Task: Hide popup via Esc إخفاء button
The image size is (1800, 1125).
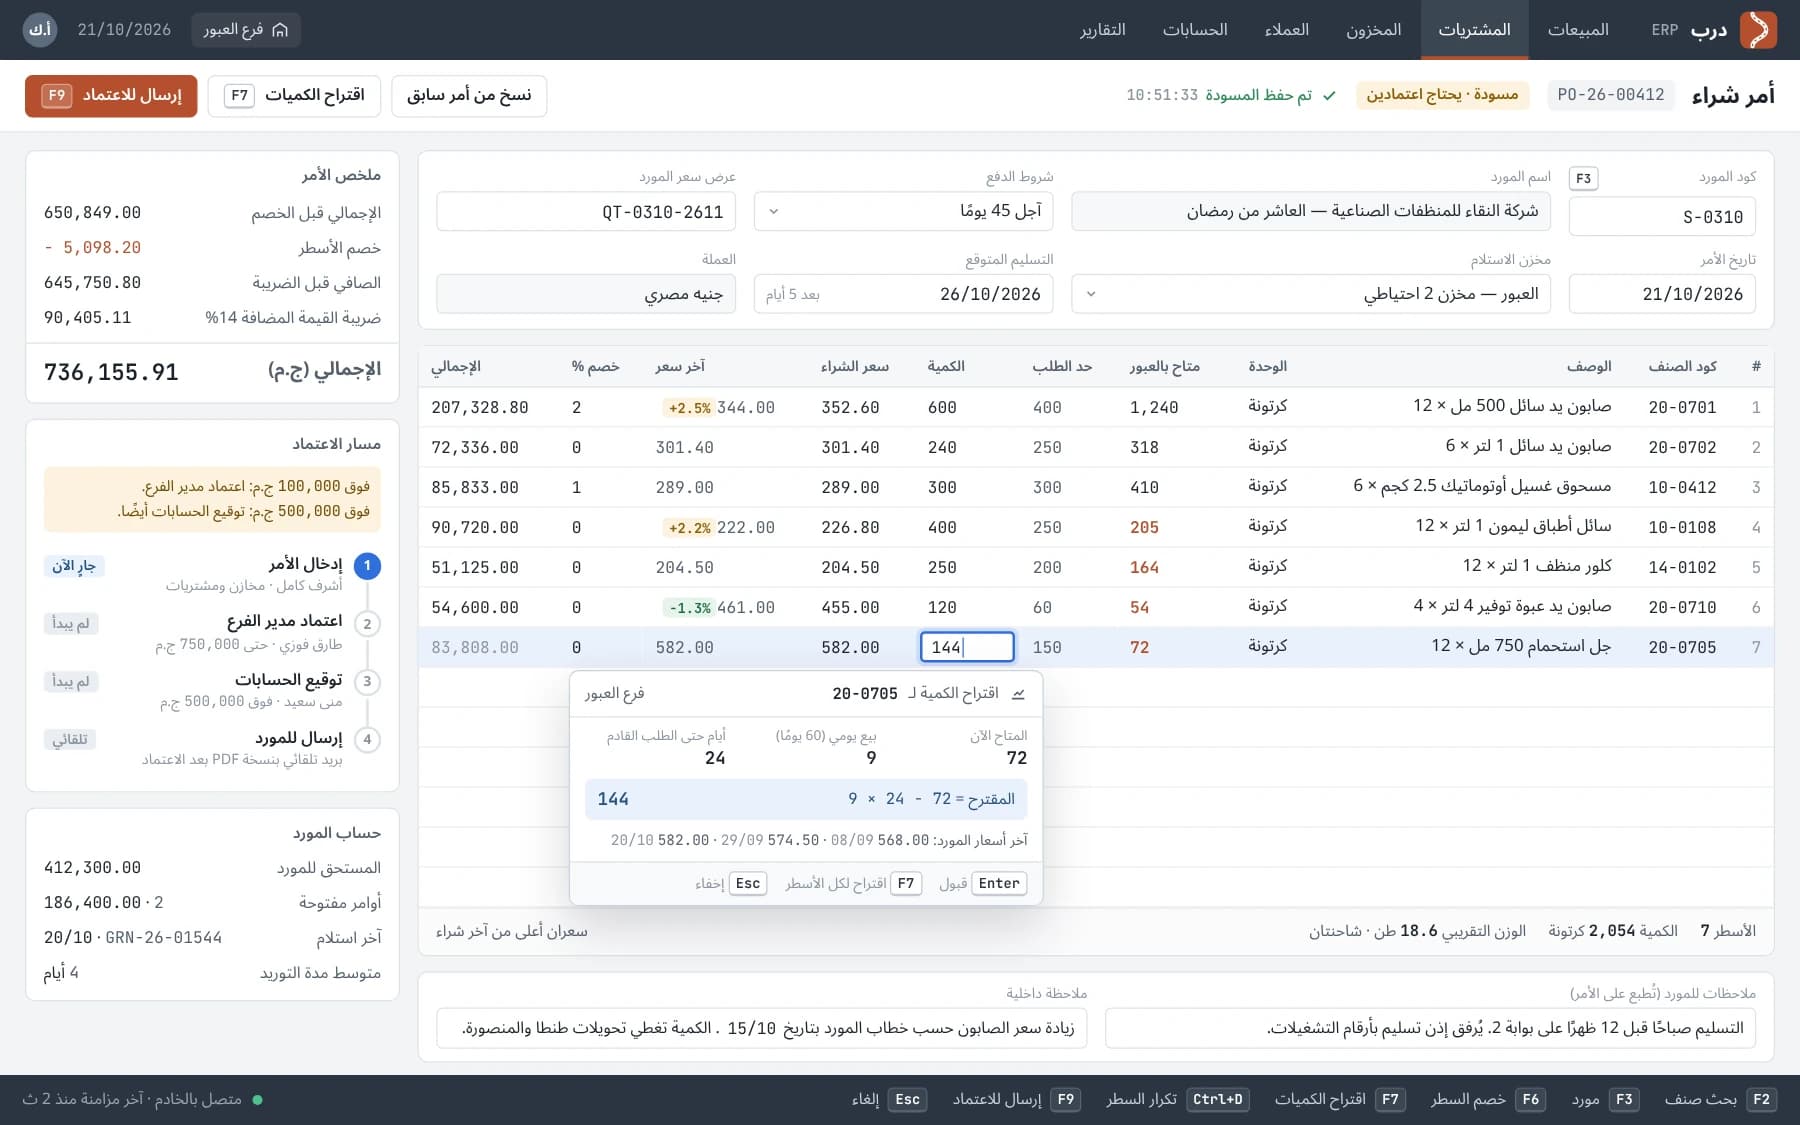Action: 731,883
